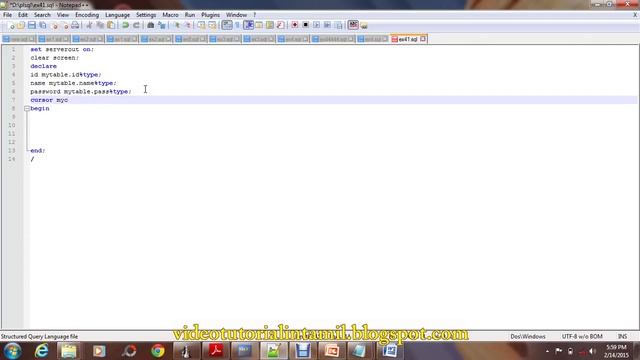
Task: Click 'Structured Query Language file' in status bar
Action: click(39, 337)
